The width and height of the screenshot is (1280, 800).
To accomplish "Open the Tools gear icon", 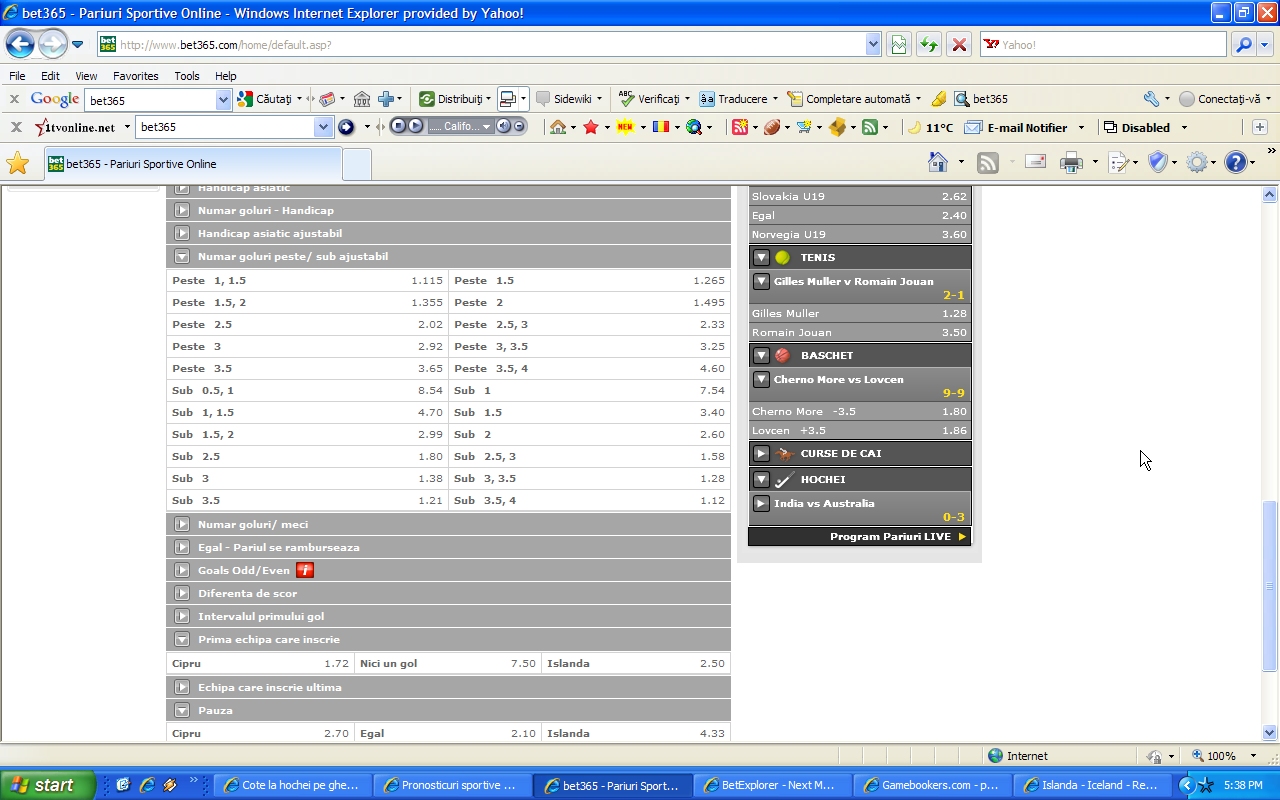I will click(1196, 162).
